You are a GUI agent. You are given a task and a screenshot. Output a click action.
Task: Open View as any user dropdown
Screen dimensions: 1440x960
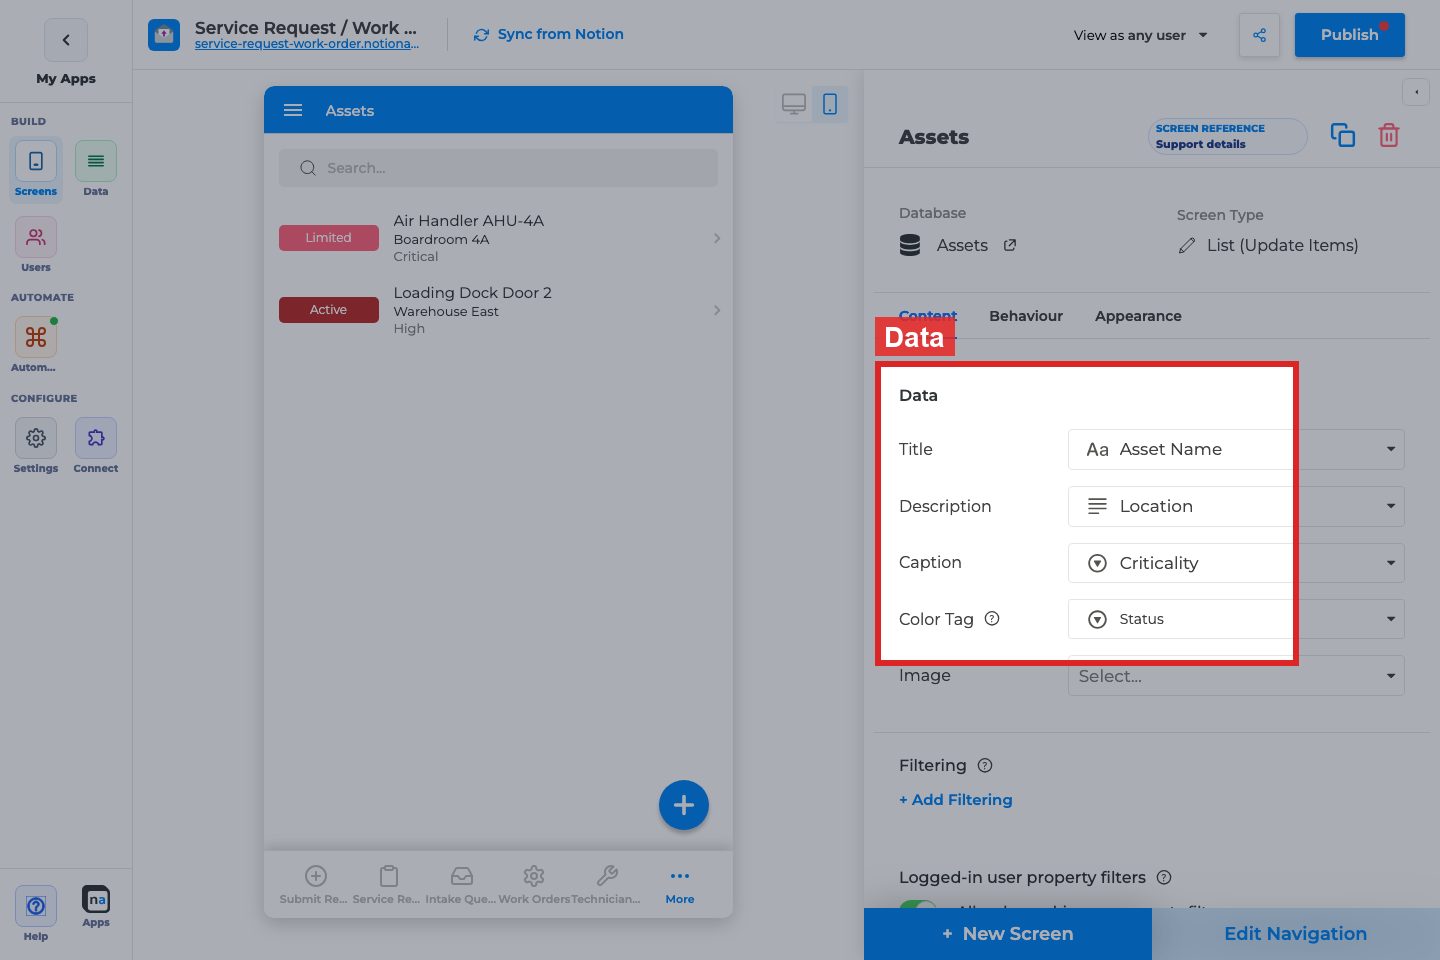[x=1141, y=35]
